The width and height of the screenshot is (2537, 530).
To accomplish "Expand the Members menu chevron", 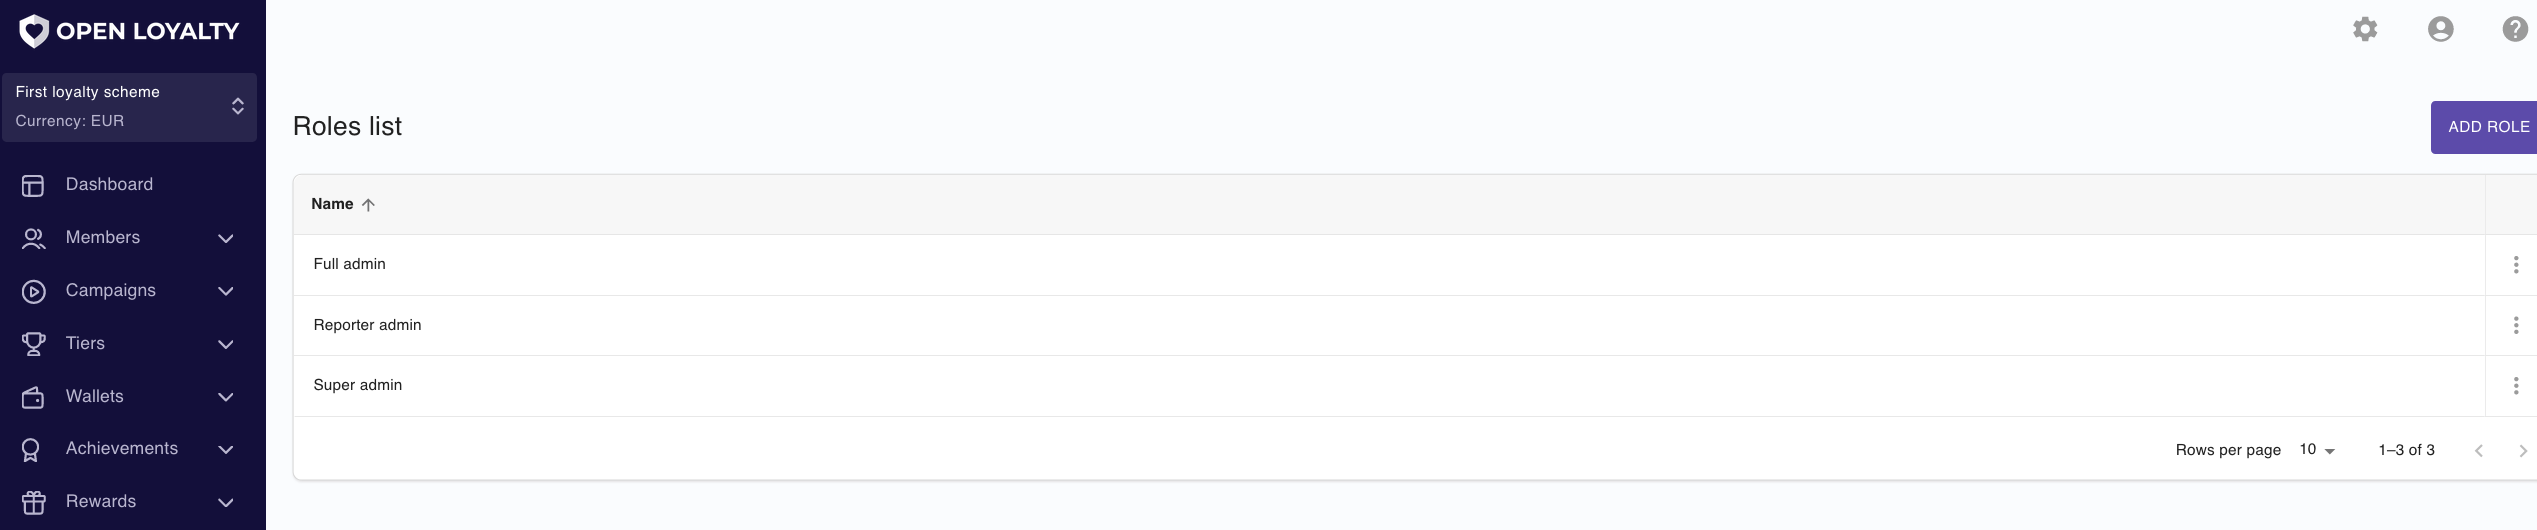I will [226, 238].
